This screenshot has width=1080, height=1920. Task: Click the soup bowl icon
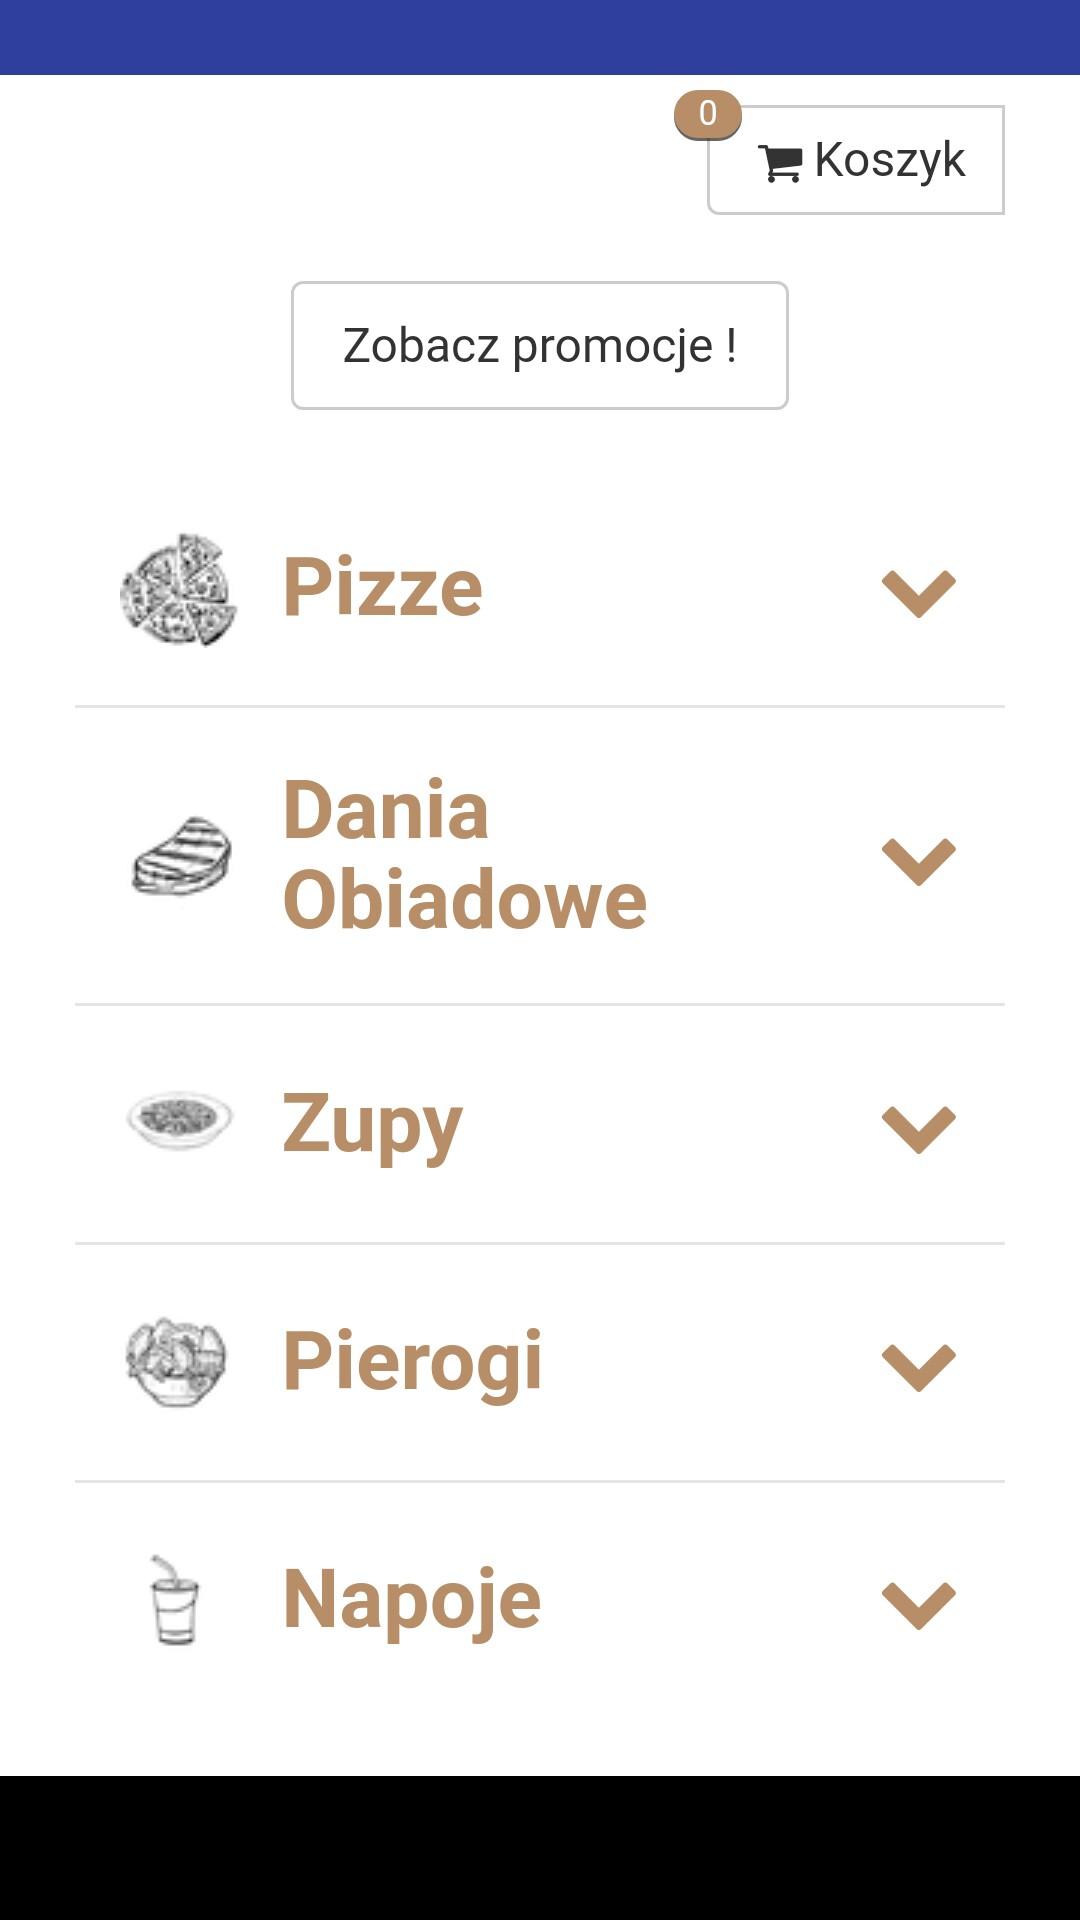coord(179,1120)
